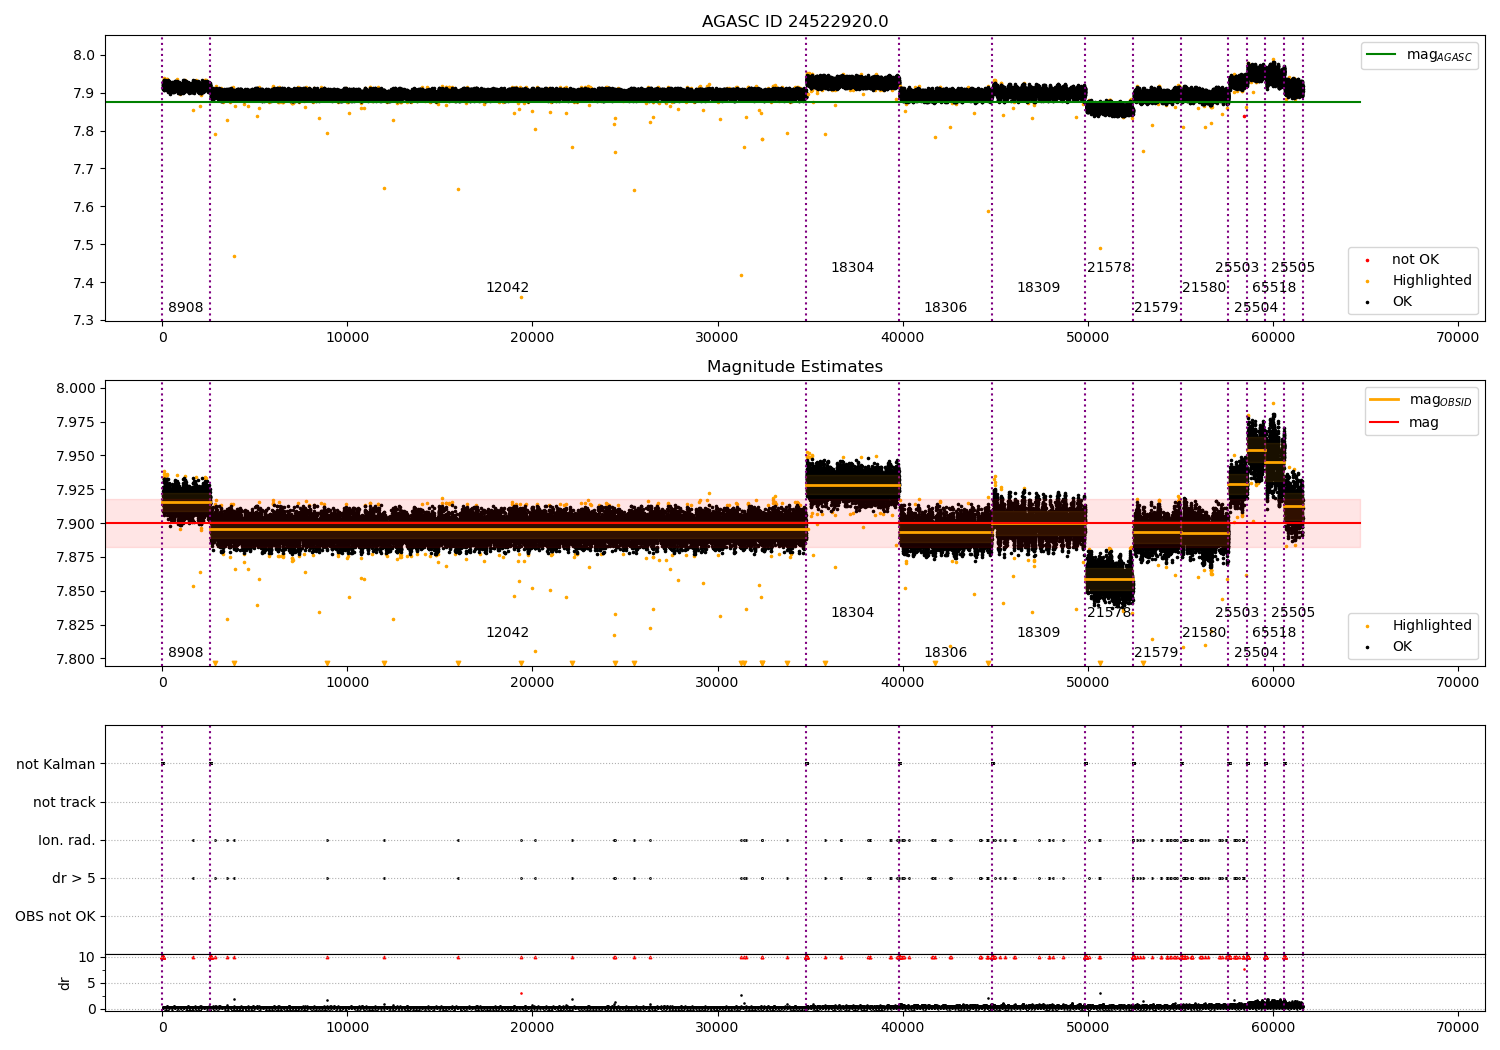Image resolution: width=1500 pixels, height=1050 pixels.
Task: Click the 'not track' axis label
Action: [x=64, y=803]
